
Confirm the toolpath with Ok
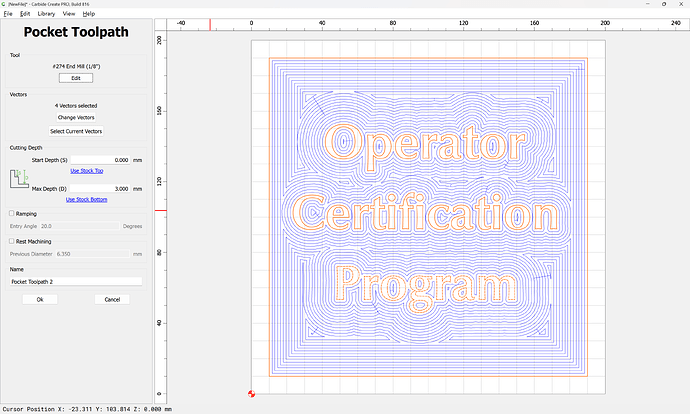(x=40, y=300)
